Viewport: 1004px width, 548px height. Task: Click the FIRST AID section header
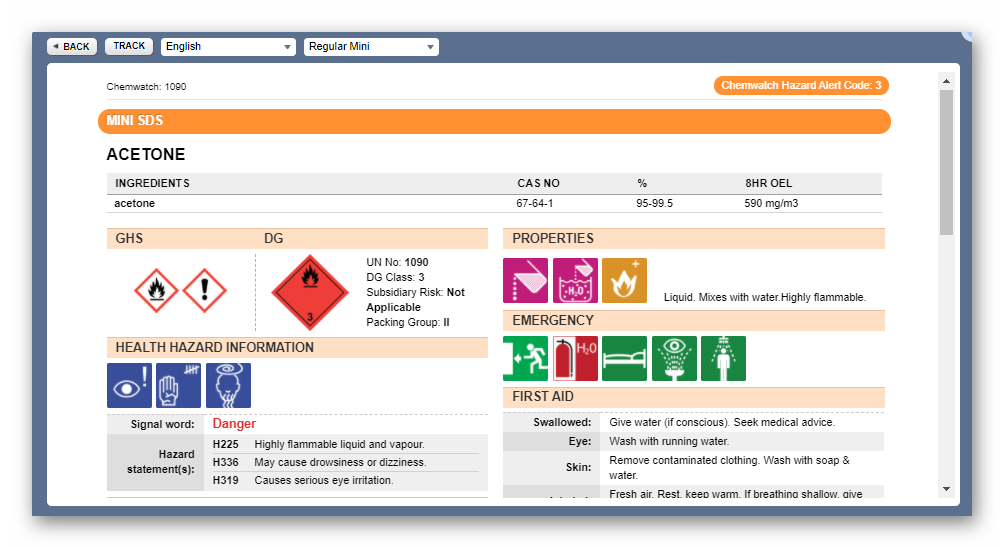coord(694,397)
